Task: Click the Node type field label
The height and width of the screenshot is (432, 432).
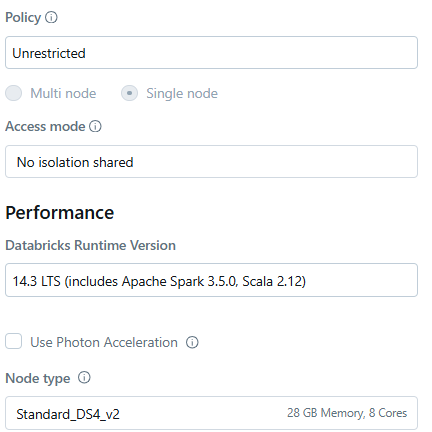Action: 38,378
